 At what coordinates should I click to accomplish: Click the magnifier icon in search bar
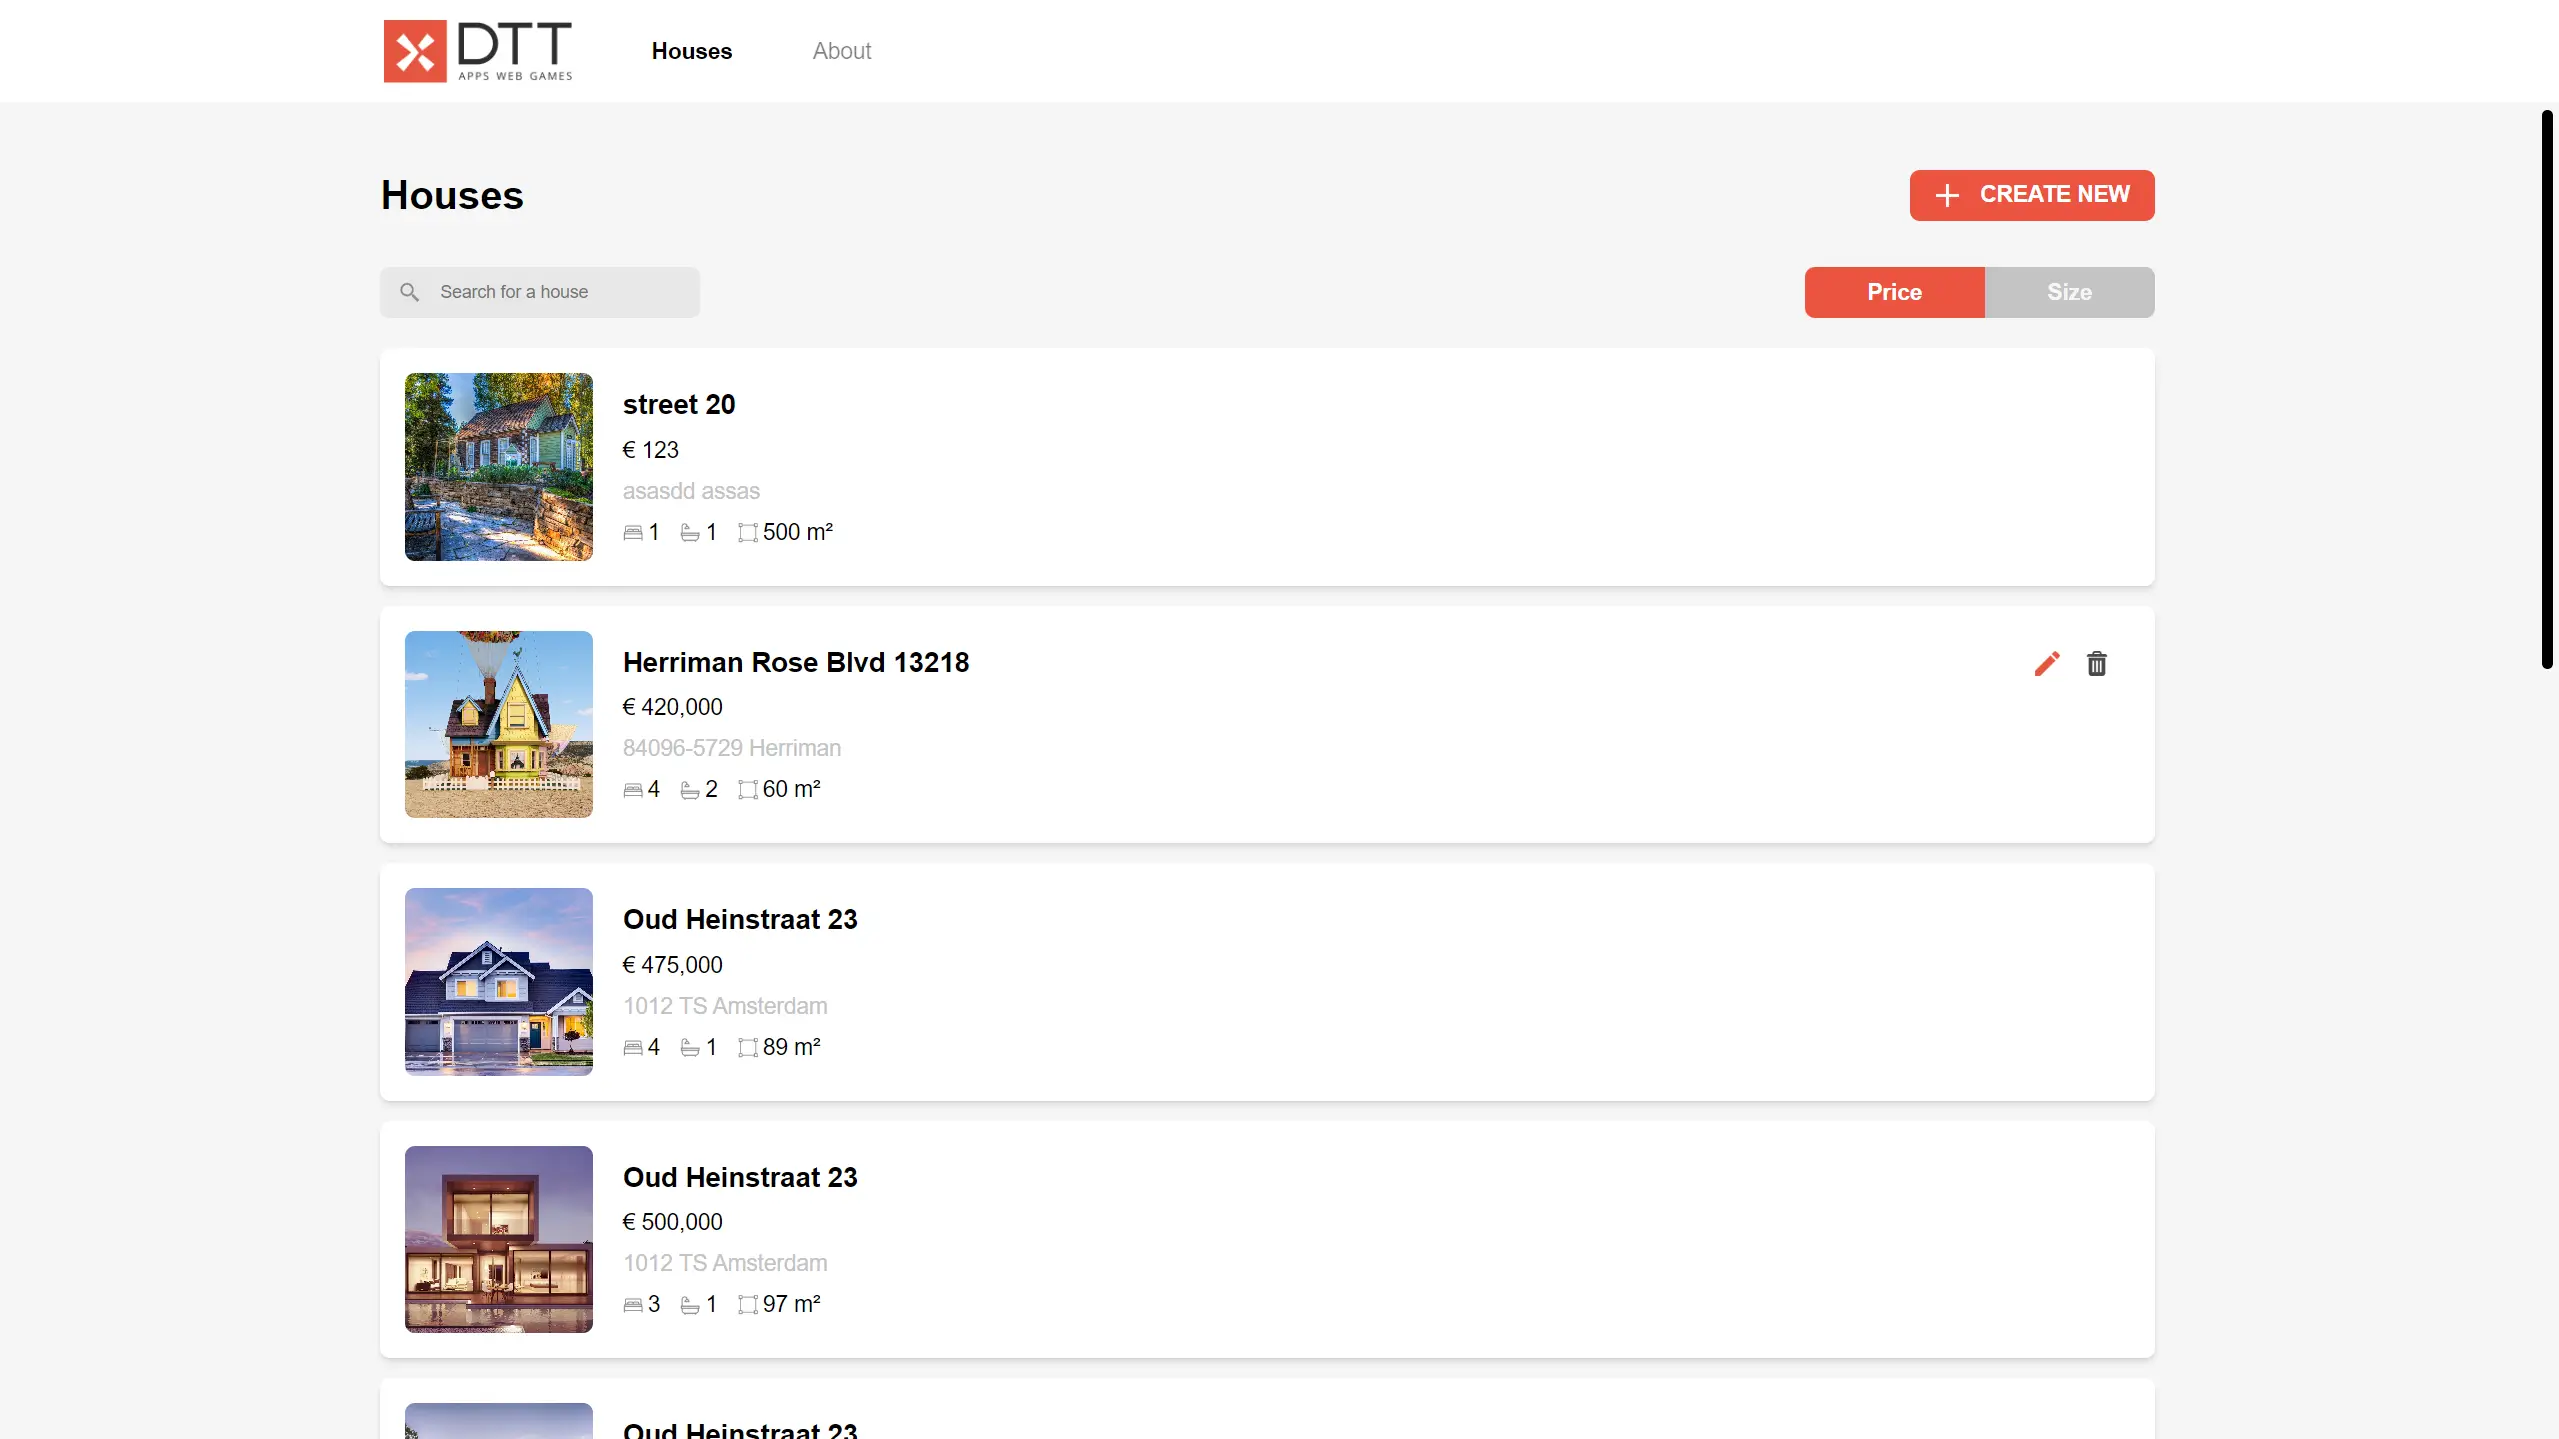pos(409,292)
